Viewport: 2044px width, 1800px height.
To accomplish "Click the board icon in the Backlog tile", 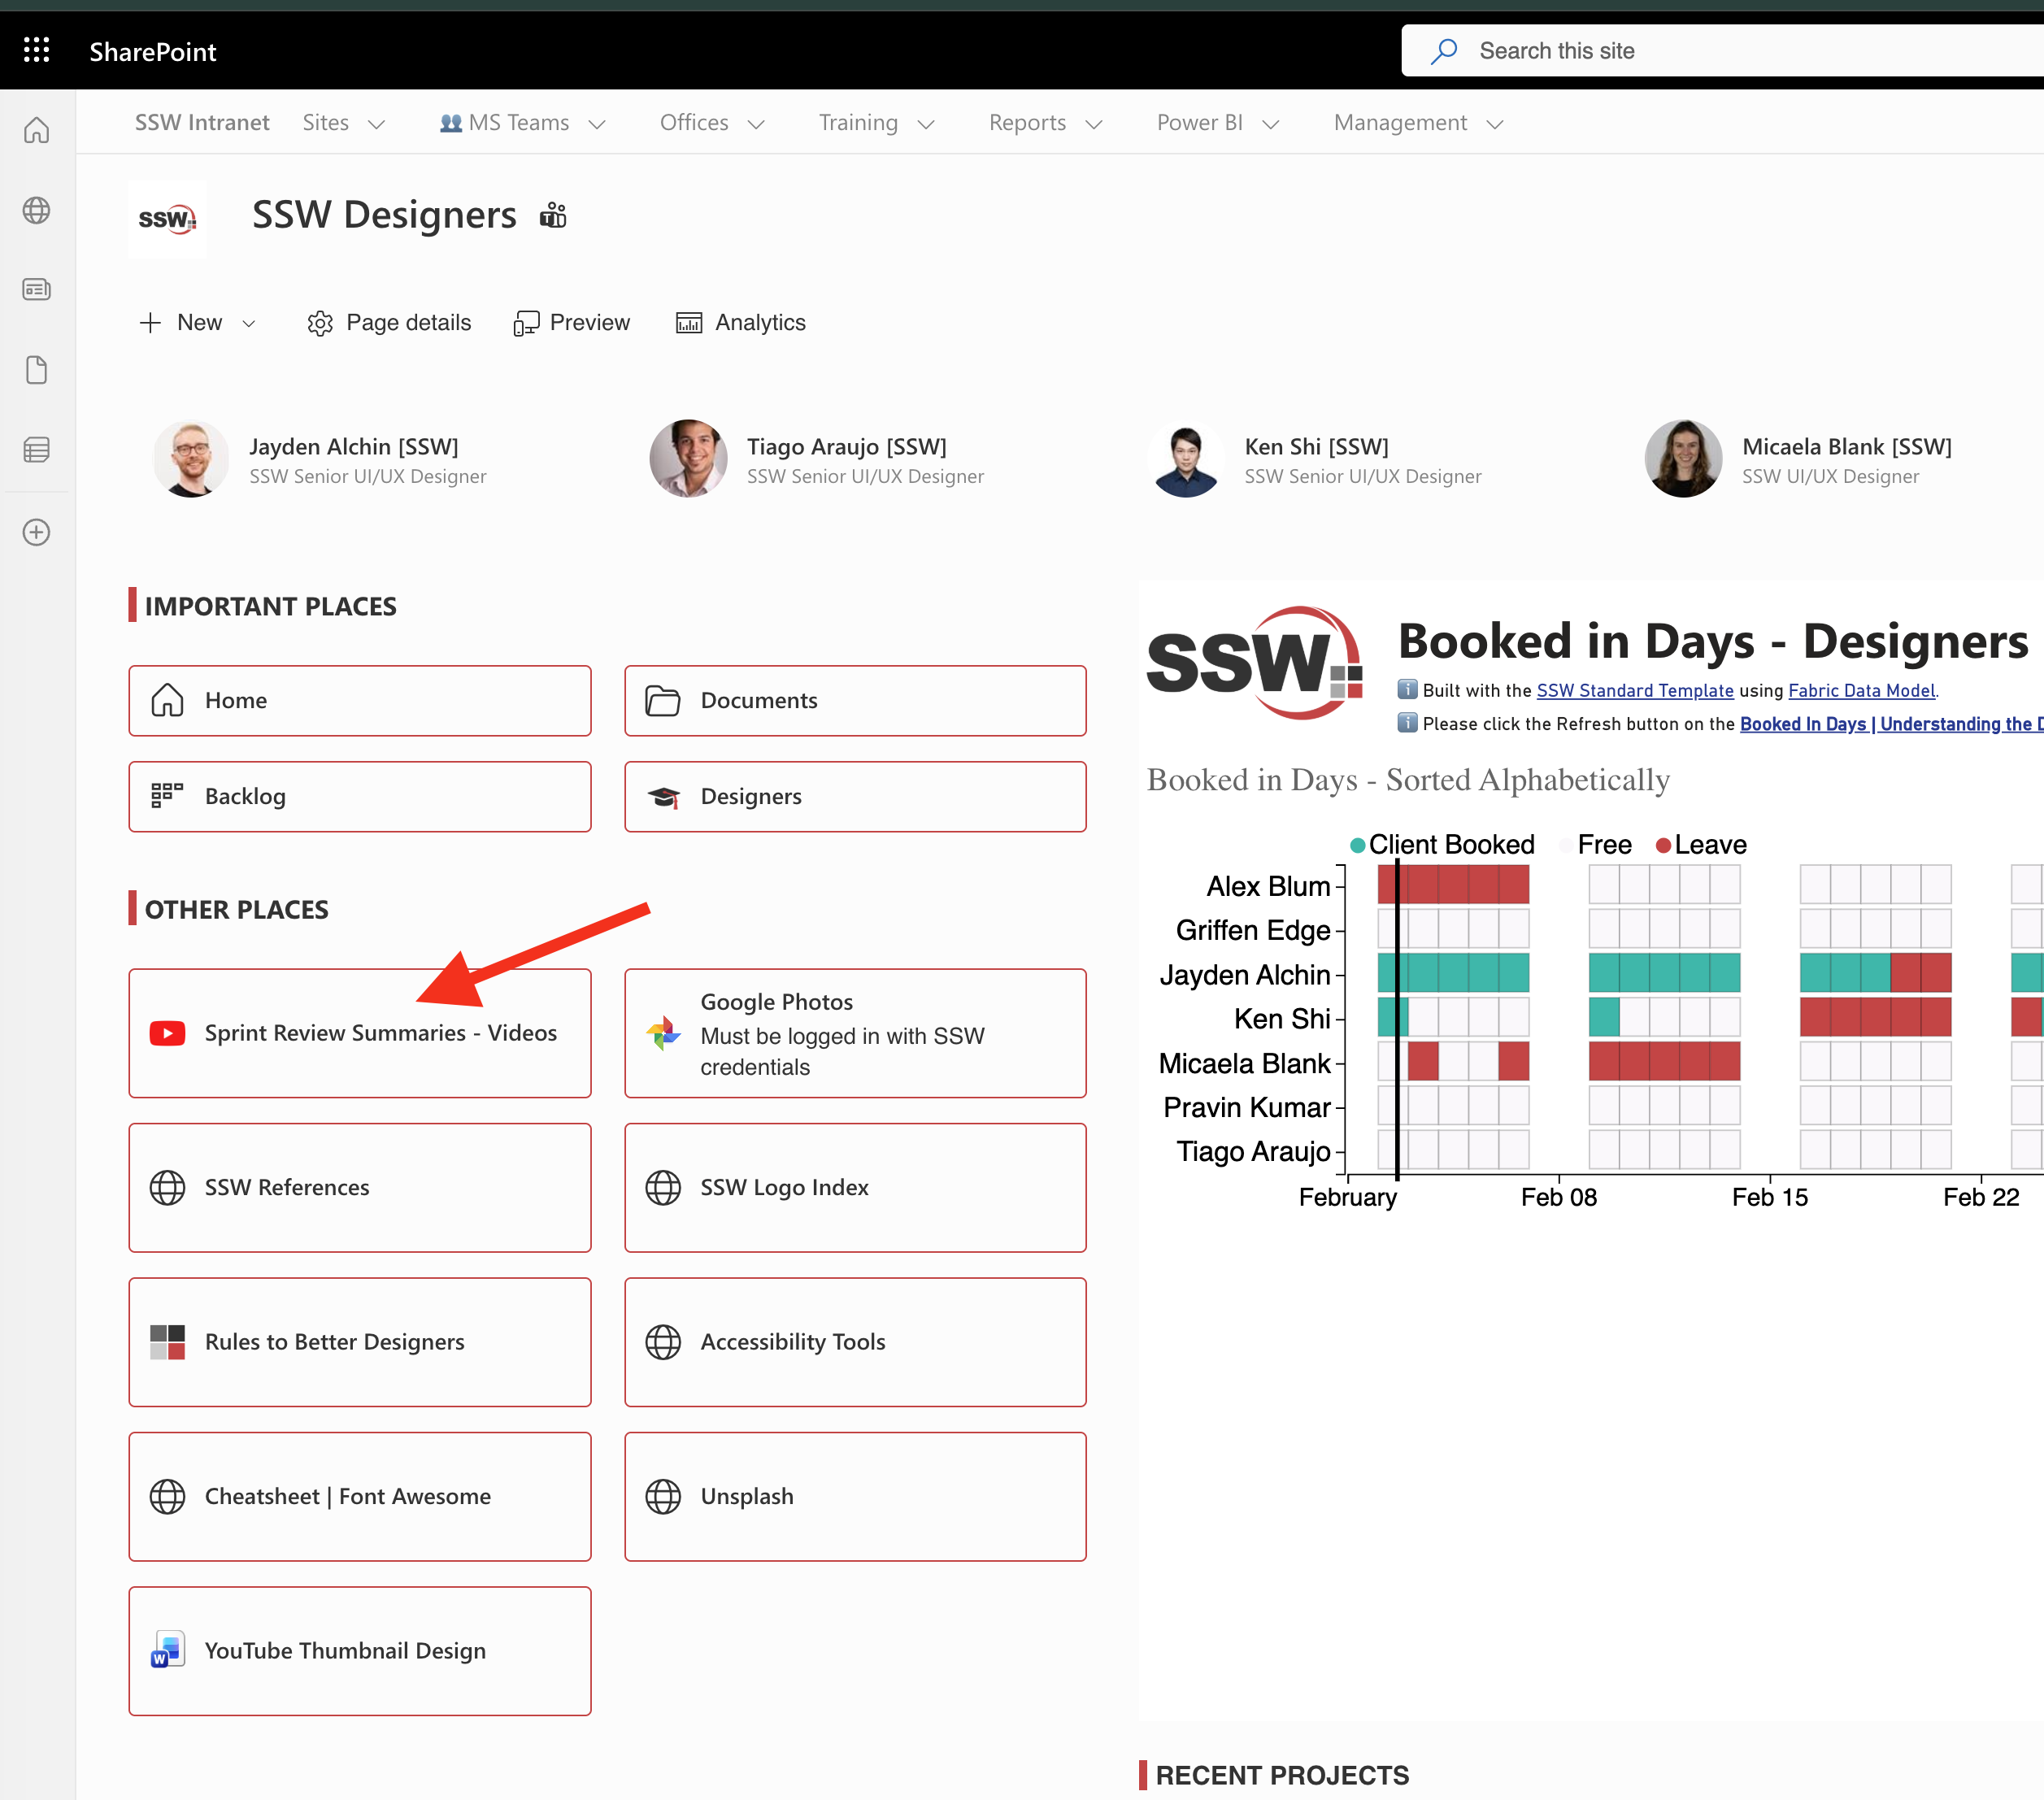I will coord(167,796).
